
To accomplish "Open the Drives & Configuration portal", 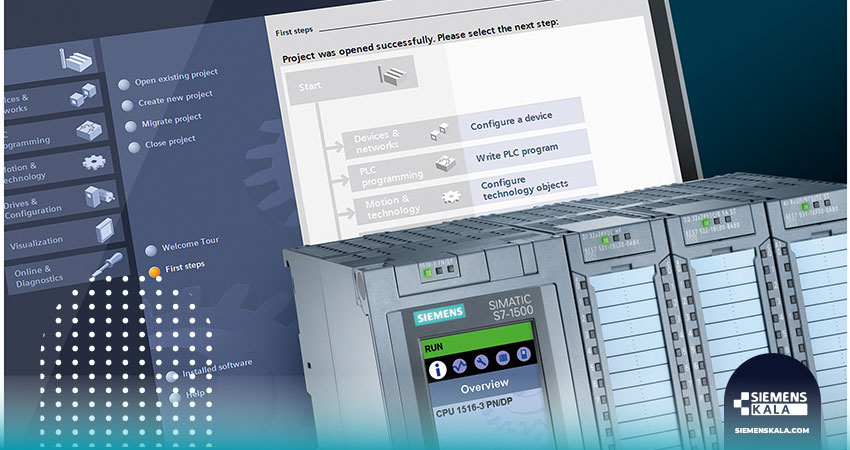I will coord(61,203).
